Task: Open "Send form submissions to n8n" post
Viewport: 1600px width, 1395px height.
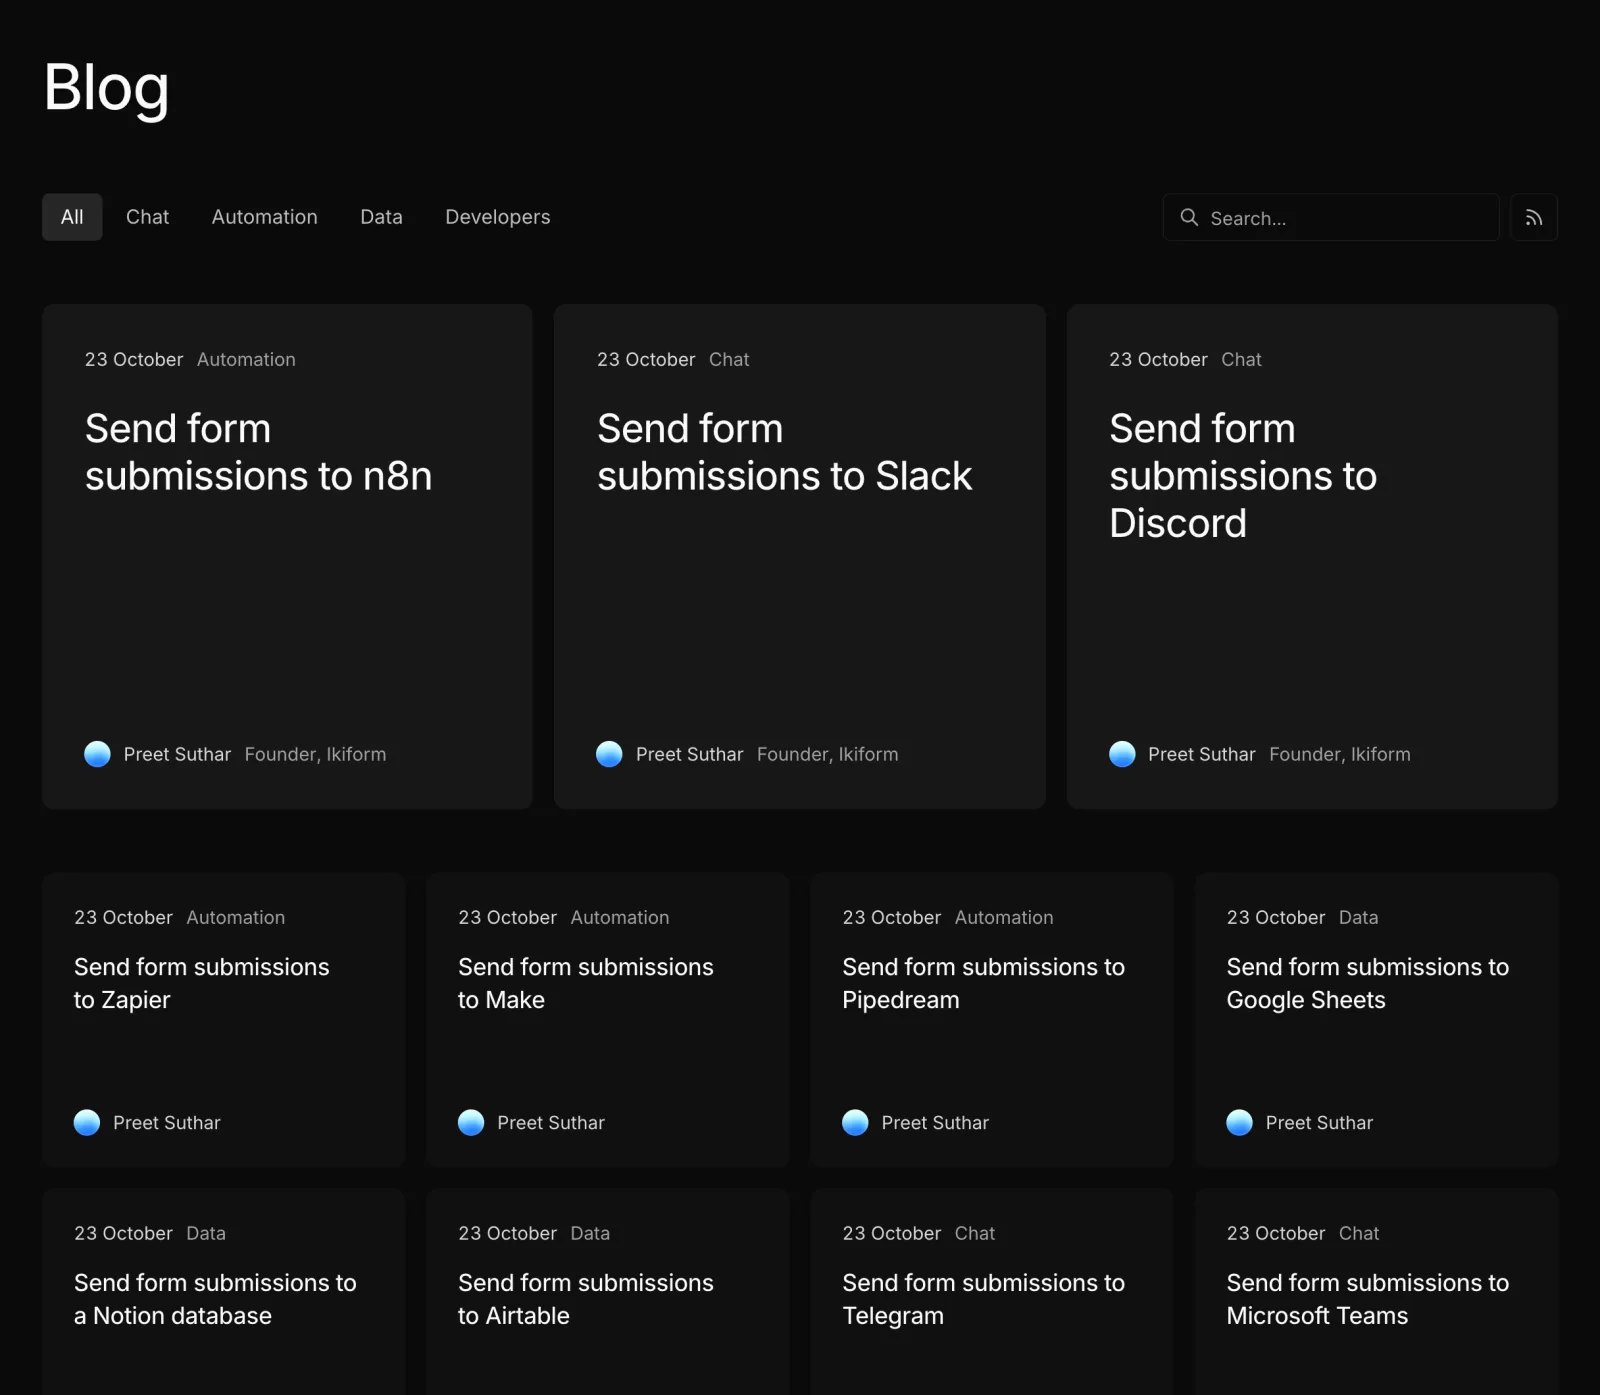Action: (258, 452)
